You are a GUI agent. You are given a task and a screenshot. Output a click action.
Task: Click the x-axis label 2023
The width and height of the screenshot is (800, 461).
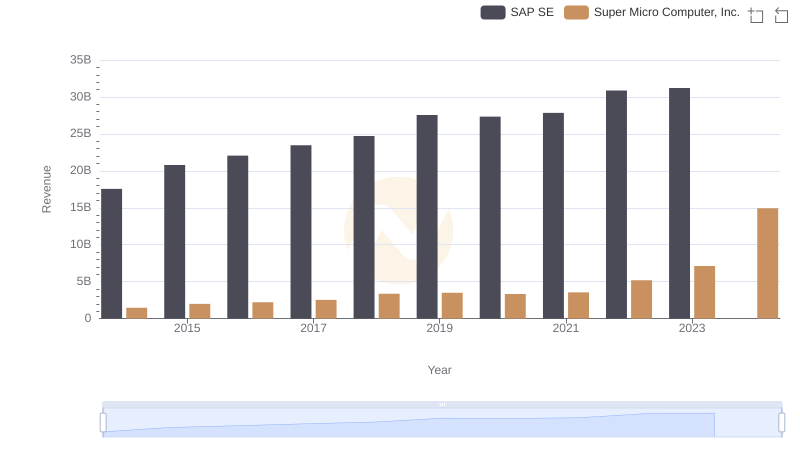click(692, 328)
